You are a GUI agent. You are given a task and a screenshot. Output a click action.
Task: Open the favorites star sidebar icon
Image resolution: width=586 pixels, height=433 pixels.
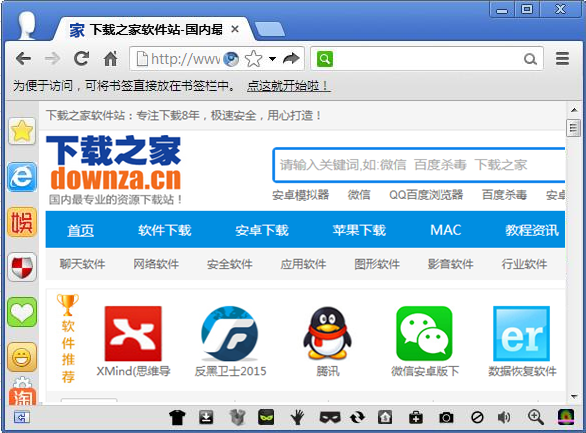point(22,132)
